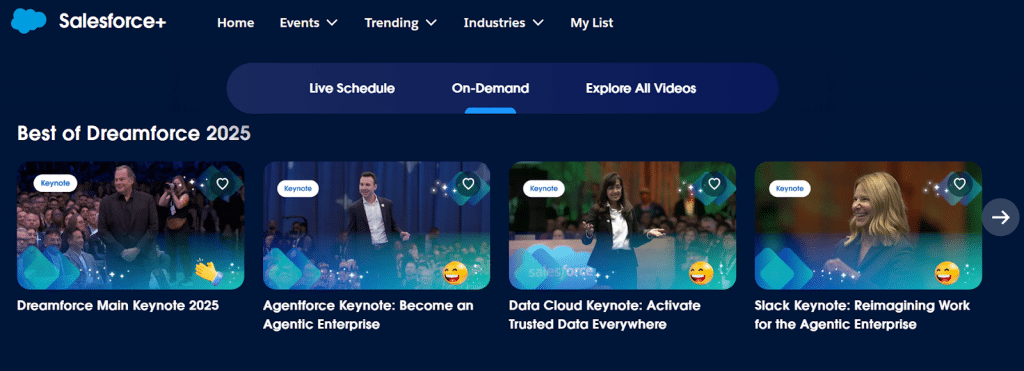Go to the Home nav item
1024x371 pixels.
pos(236,23)
